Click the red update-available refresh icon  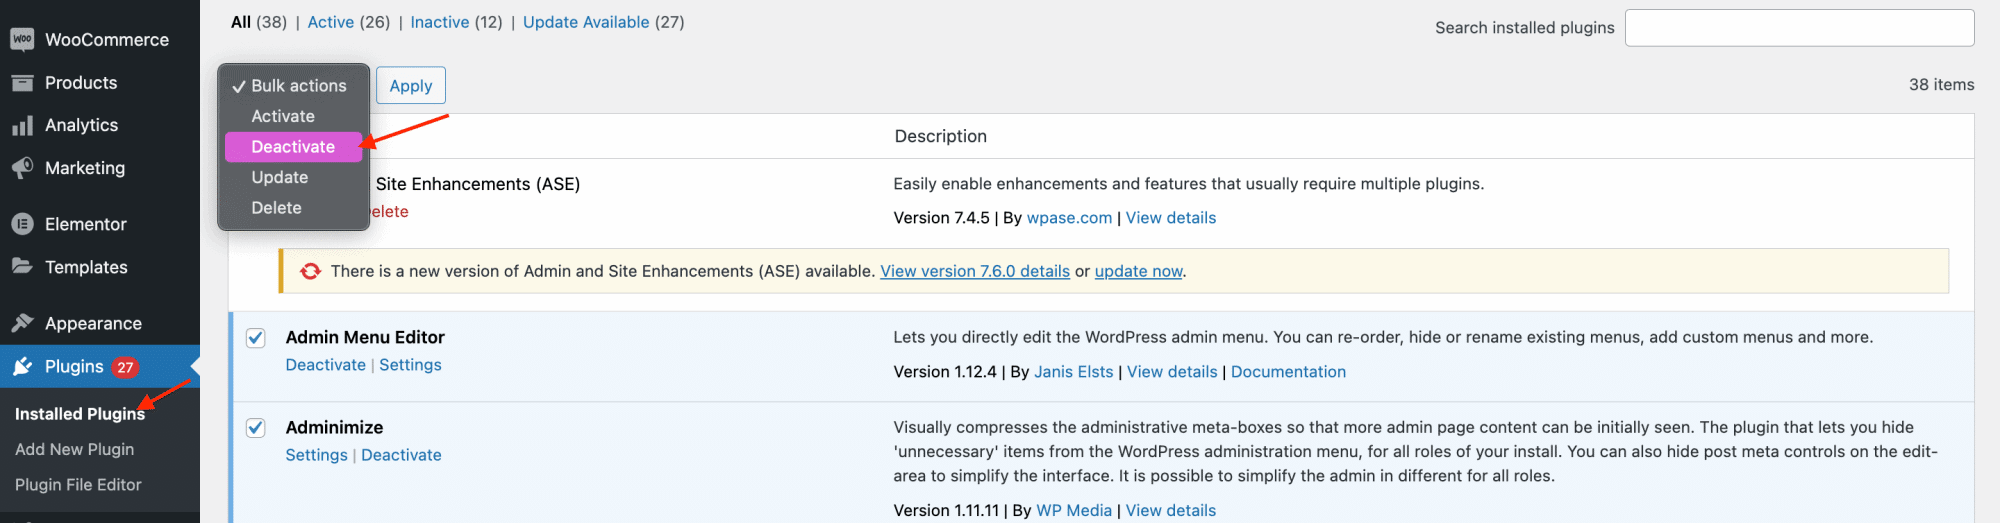311,271
